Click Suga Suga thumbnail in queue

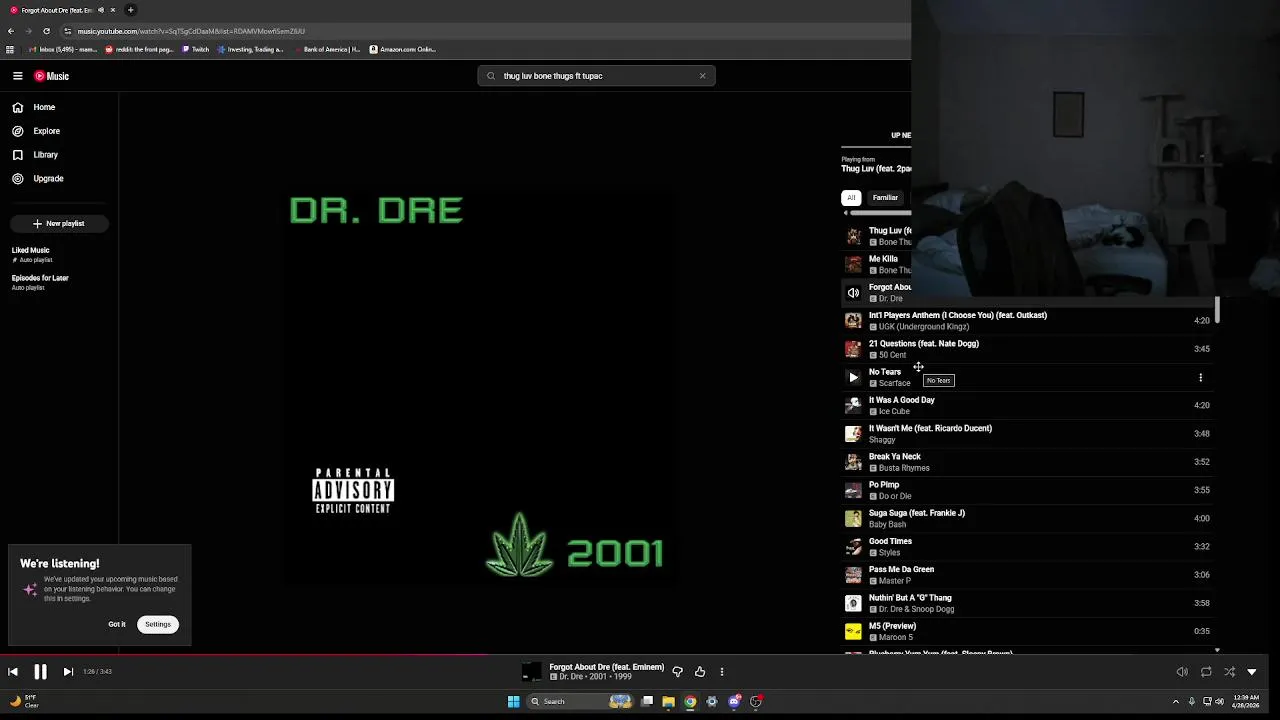point(853,518)
